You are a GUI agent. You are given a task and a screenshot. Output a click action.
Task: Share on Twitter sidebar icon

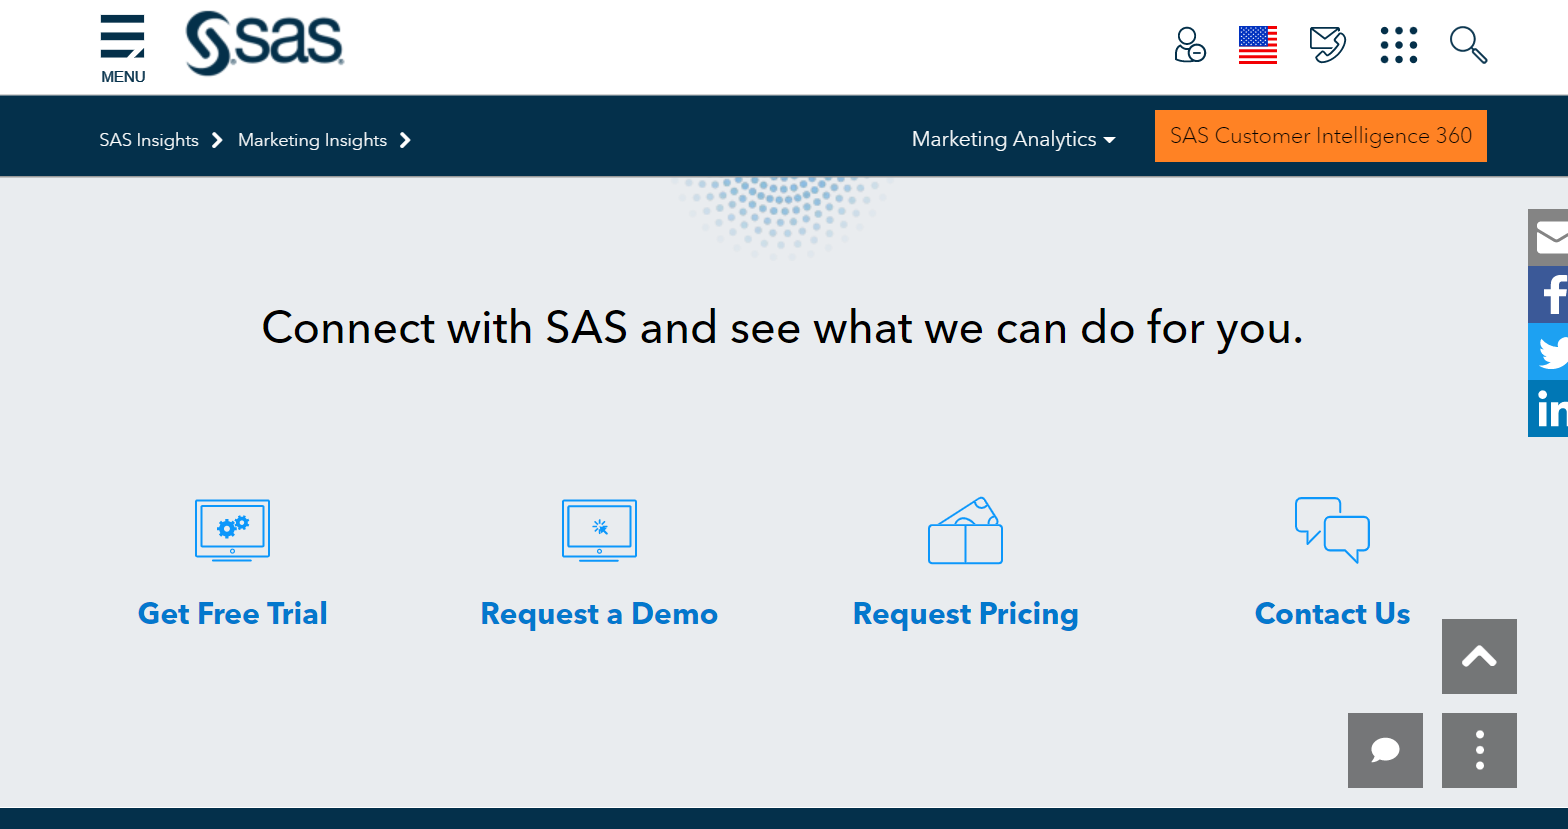[x=1550, y=352]
